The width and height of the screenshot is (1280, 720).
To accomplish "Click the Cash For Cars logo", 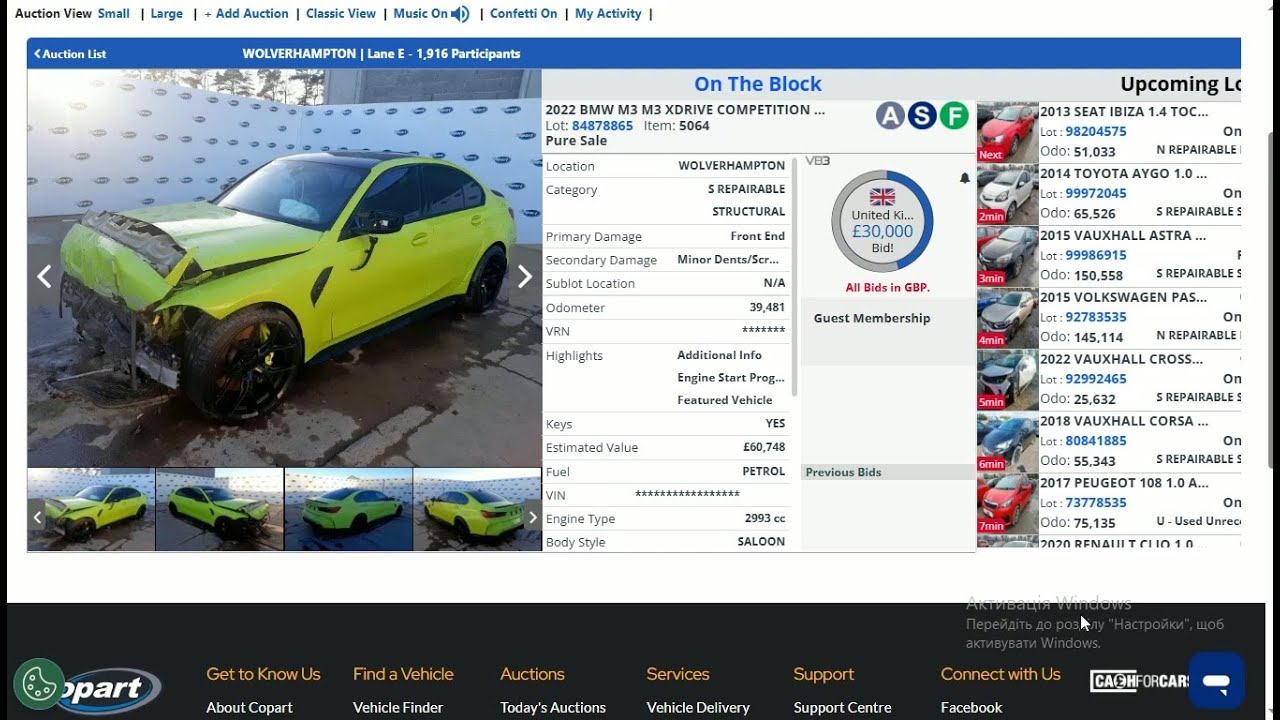I will pos(1140,681).
